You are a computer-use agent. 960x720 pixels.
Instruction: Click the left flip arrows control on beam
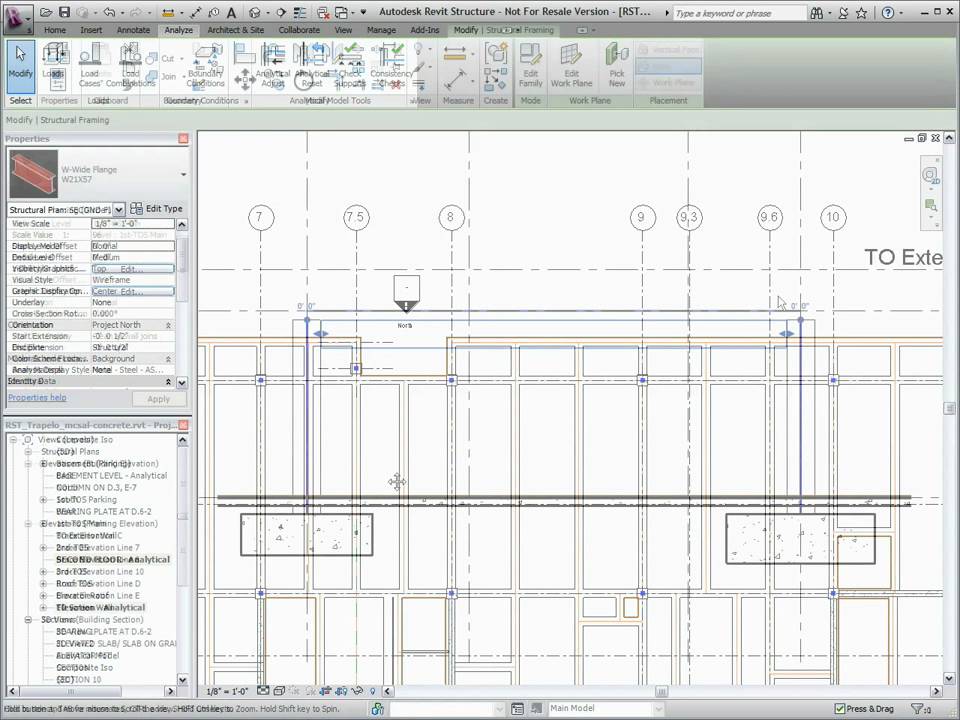click(321, 334)
